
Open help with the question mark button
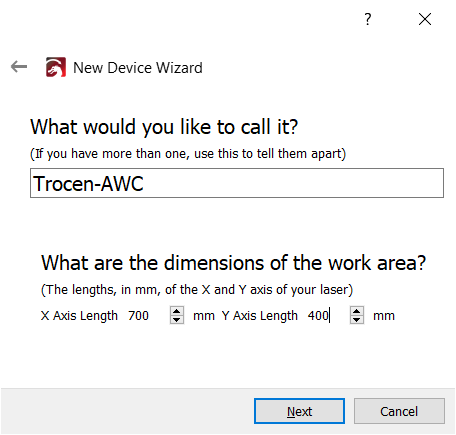click(x=367, y=19)
